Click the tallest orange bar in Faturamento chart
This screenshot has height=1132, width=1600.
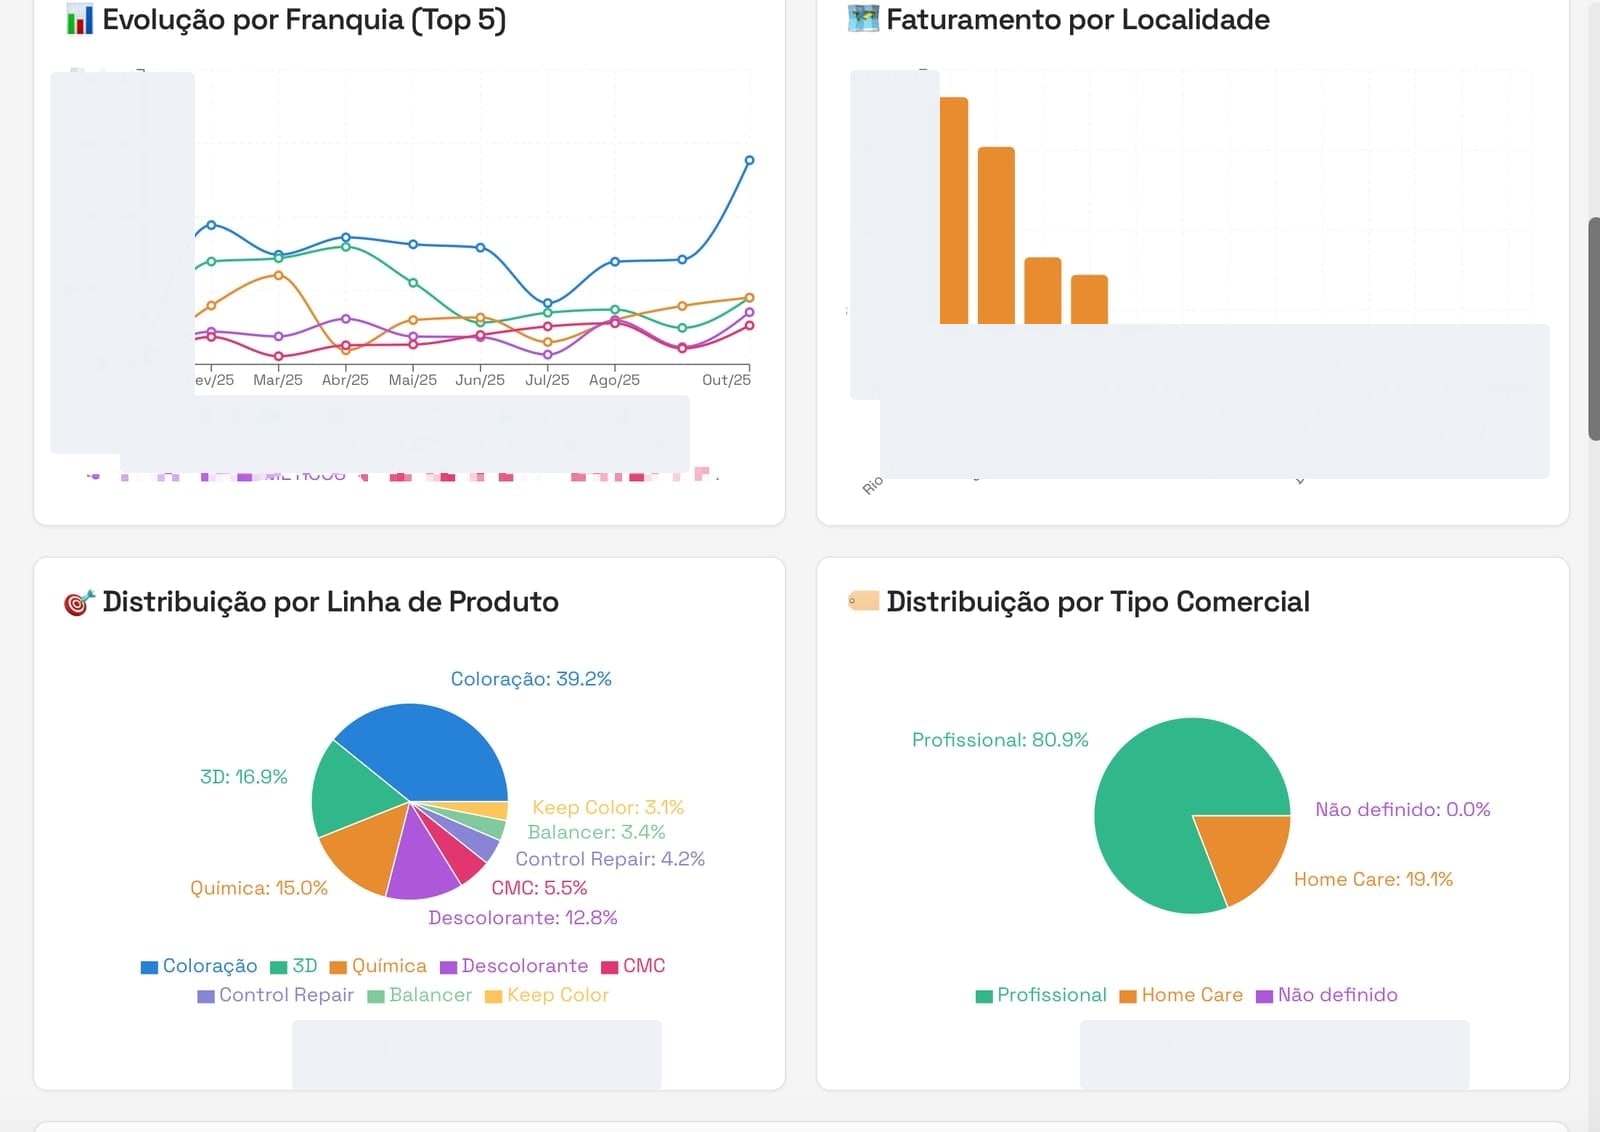tap(954, 210)
